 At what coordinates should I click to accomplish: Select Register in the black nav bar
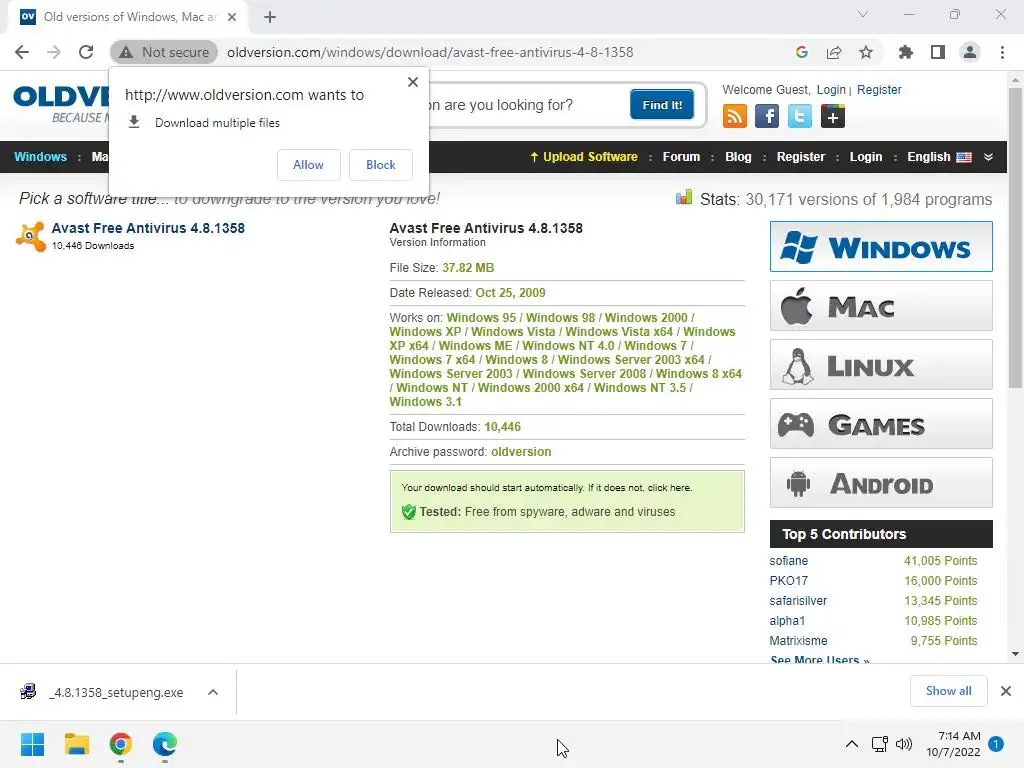click(801, 157)
